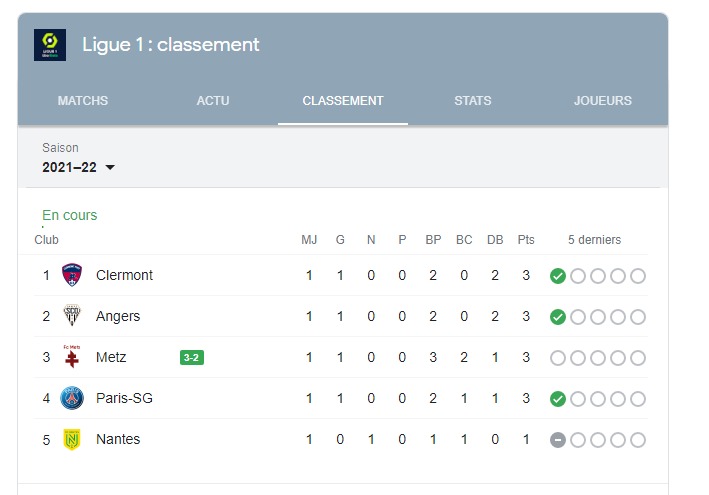The width and height of the screenshot is (709, 495).
Task: Switch to the ACTU tab
Action: click(x=213, y=101)
